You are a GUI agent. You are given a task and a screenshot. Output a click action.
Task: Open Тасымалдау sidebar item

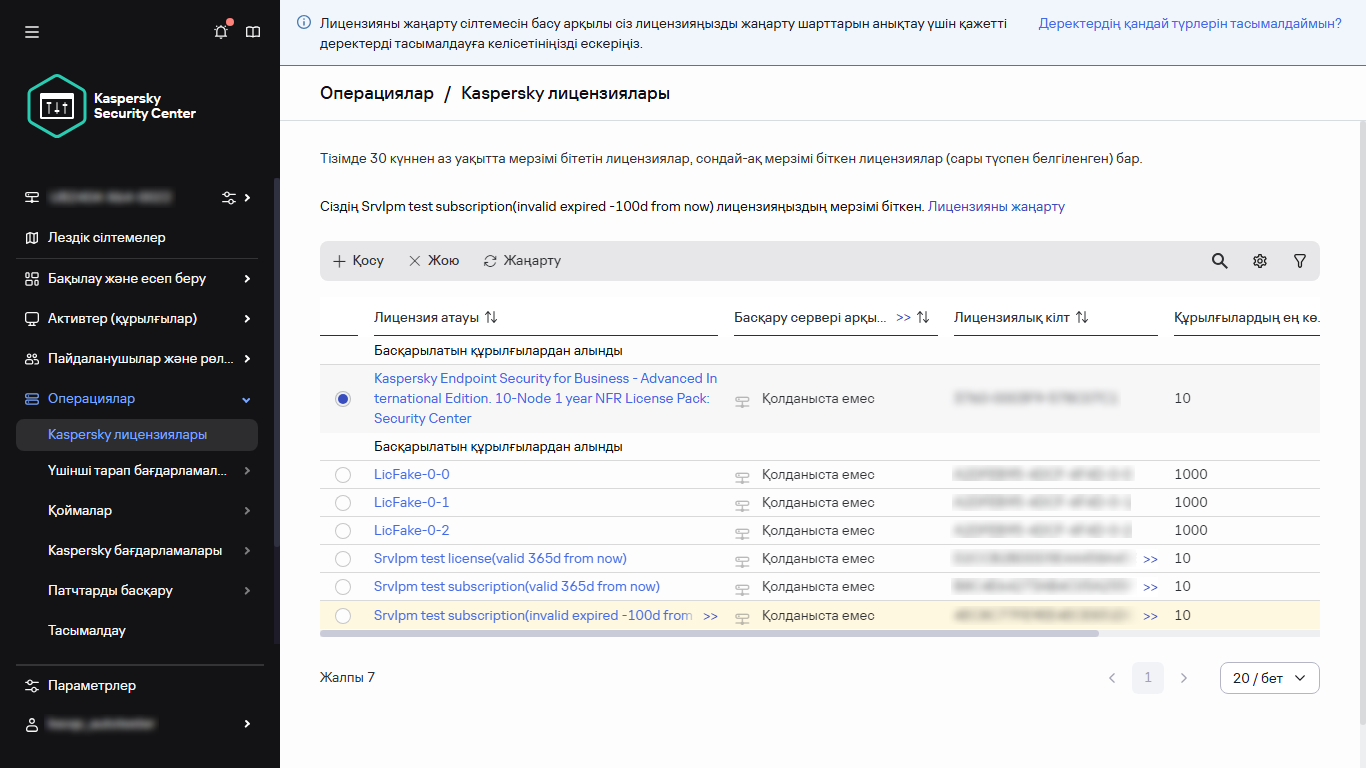(87, 631)
